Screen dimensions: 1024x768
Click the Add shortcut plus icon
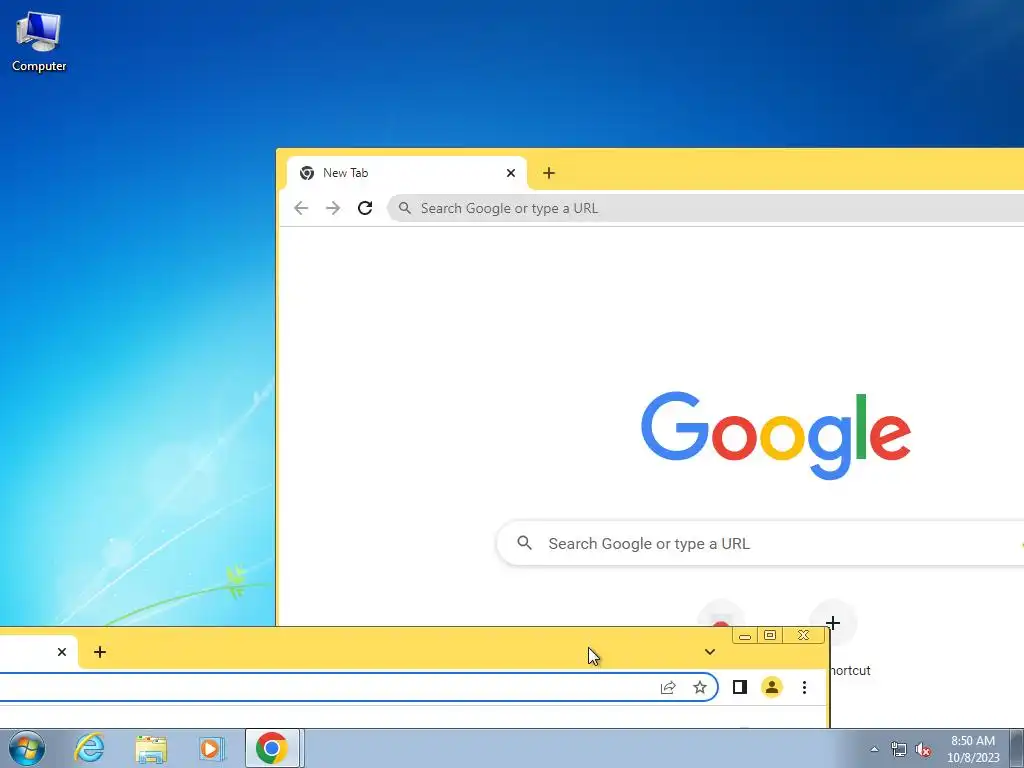[833, 623]
